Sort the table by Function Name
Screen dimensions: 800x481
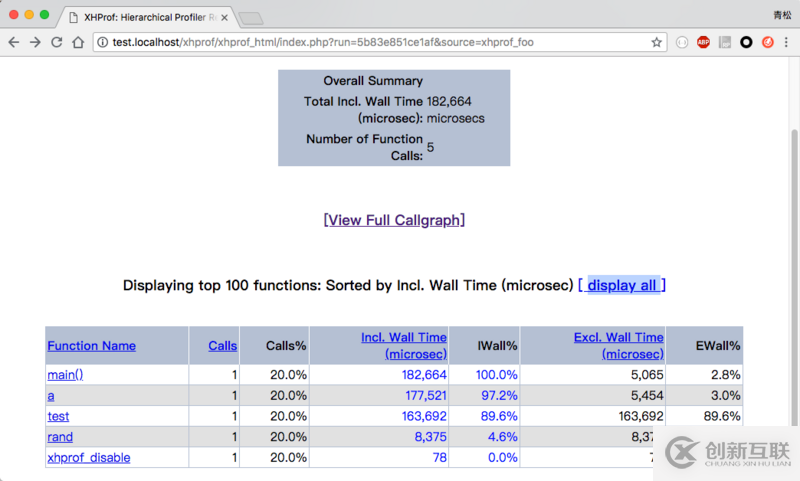point(91,346)
